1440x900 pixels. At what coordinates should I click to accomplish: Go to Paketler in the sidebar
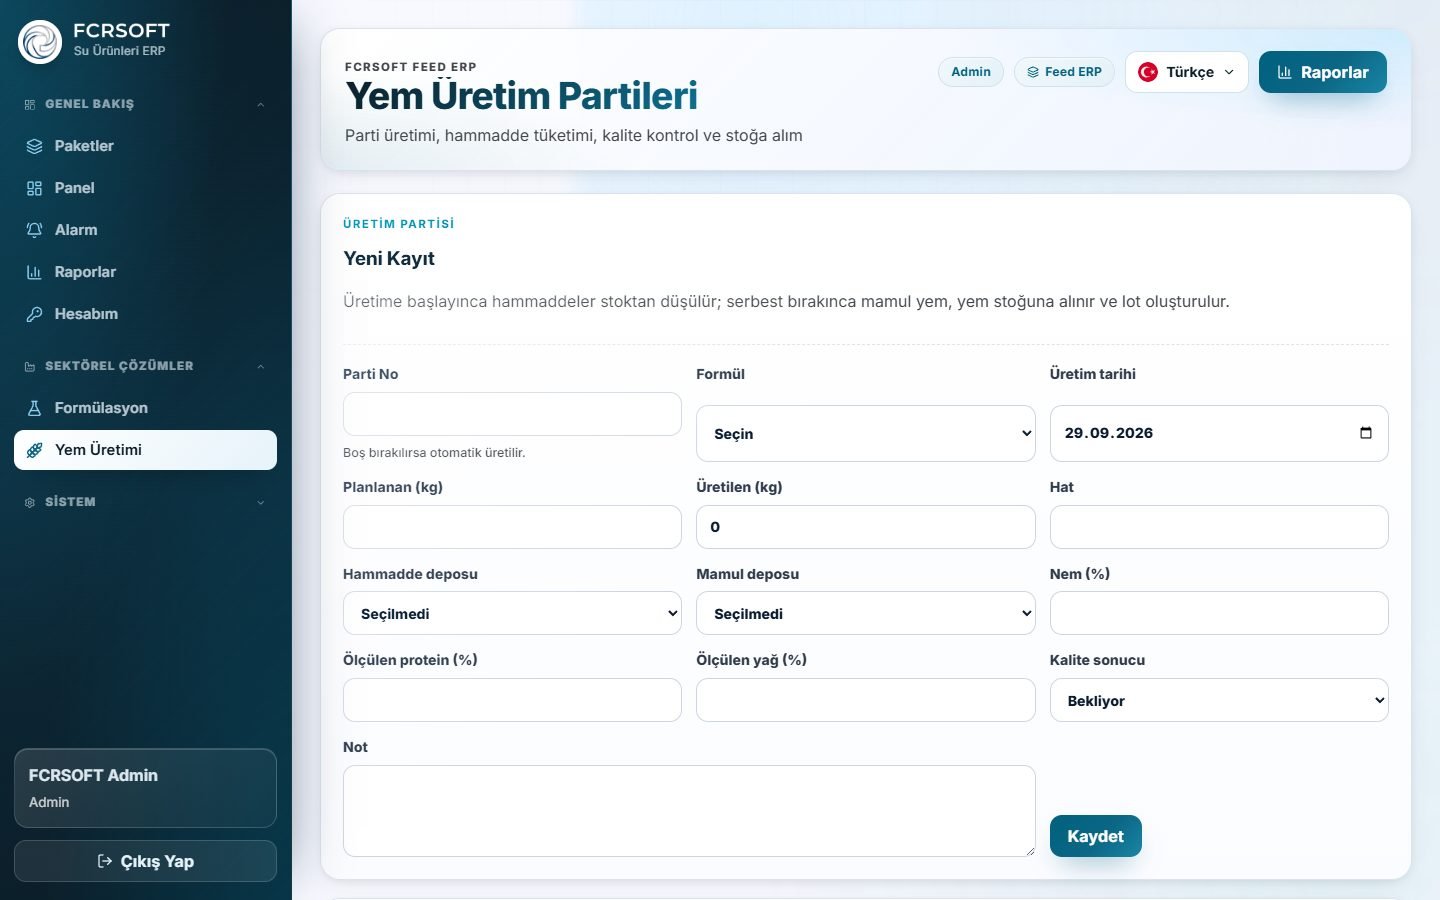coord(145,146)
